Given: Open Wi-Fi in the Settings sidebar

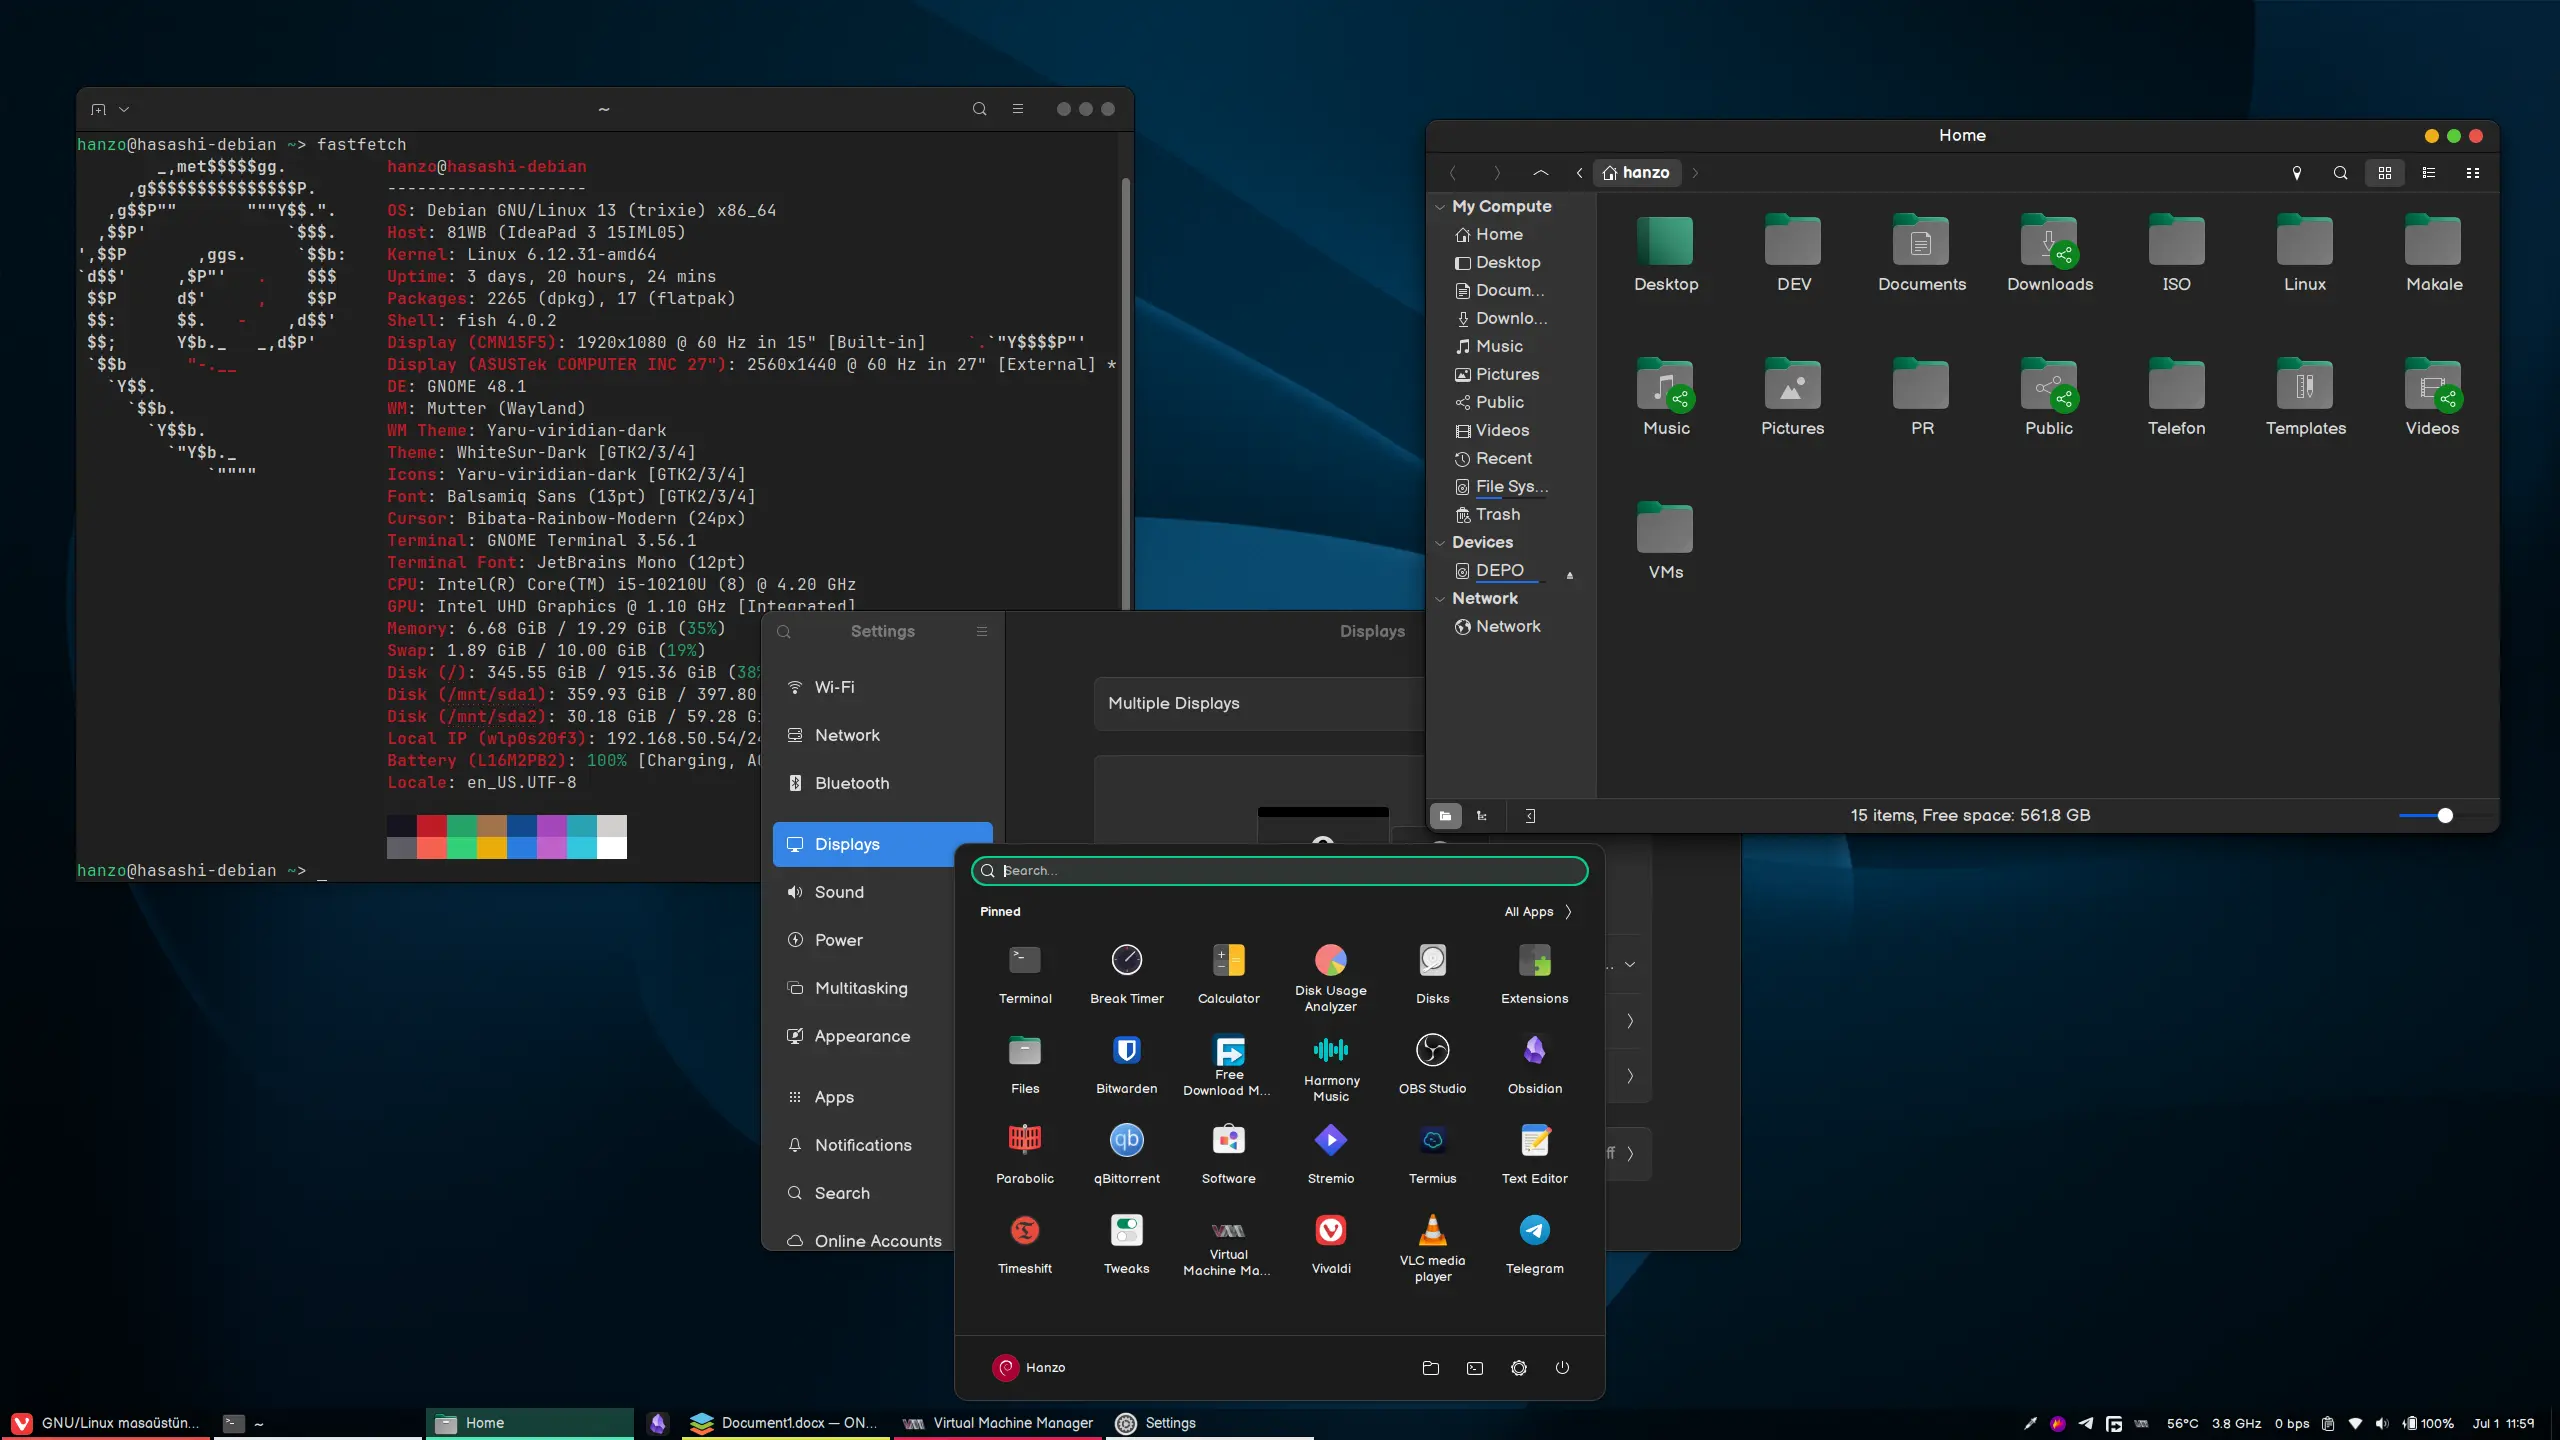Looking at the screenshot, I should point(883,687).
